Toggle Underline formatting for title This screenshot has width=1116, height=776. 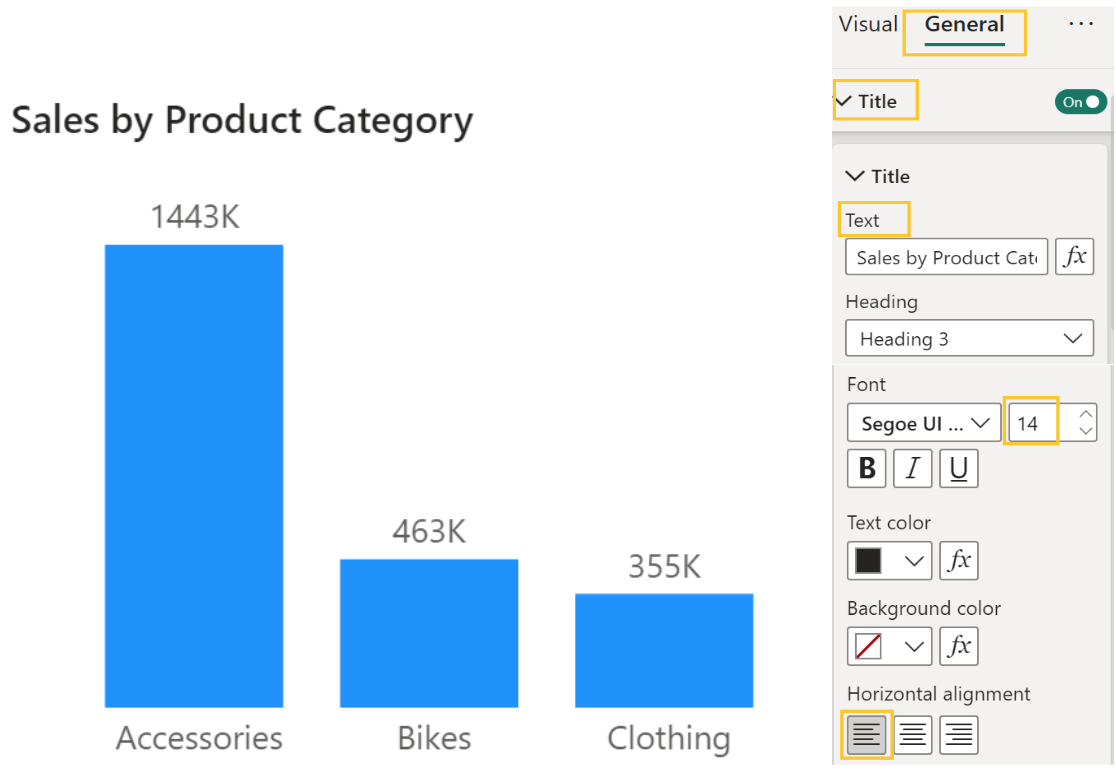[x=958, y=469]
